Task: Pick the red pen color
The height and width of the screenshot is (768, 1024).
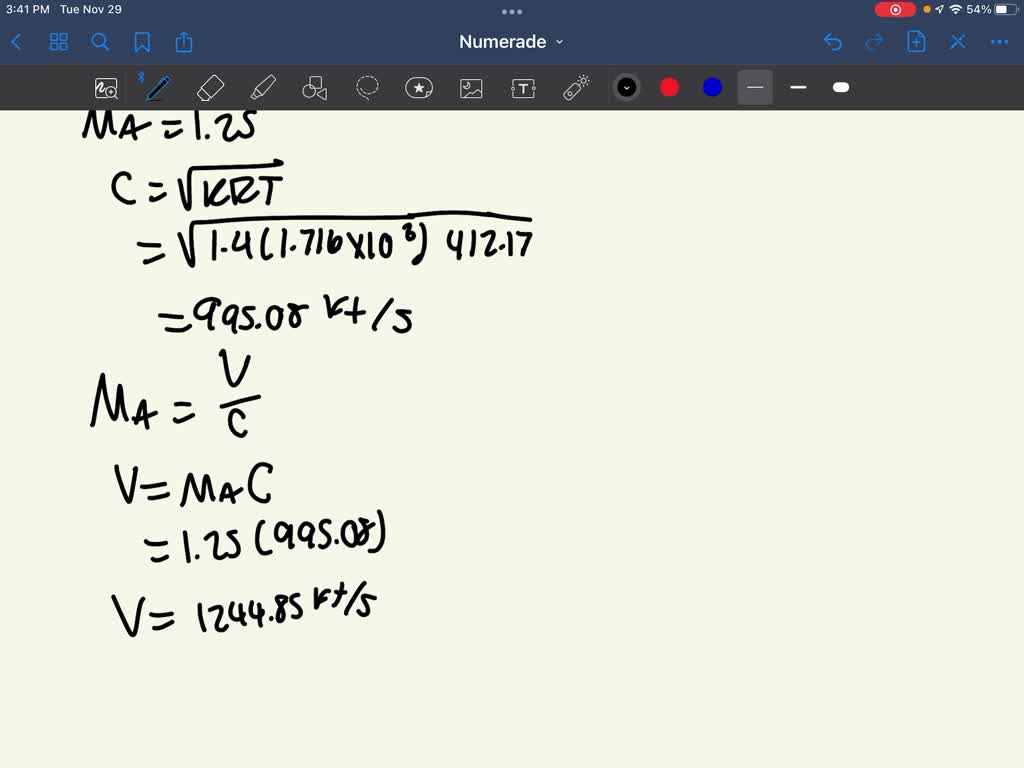Action: 670,88
